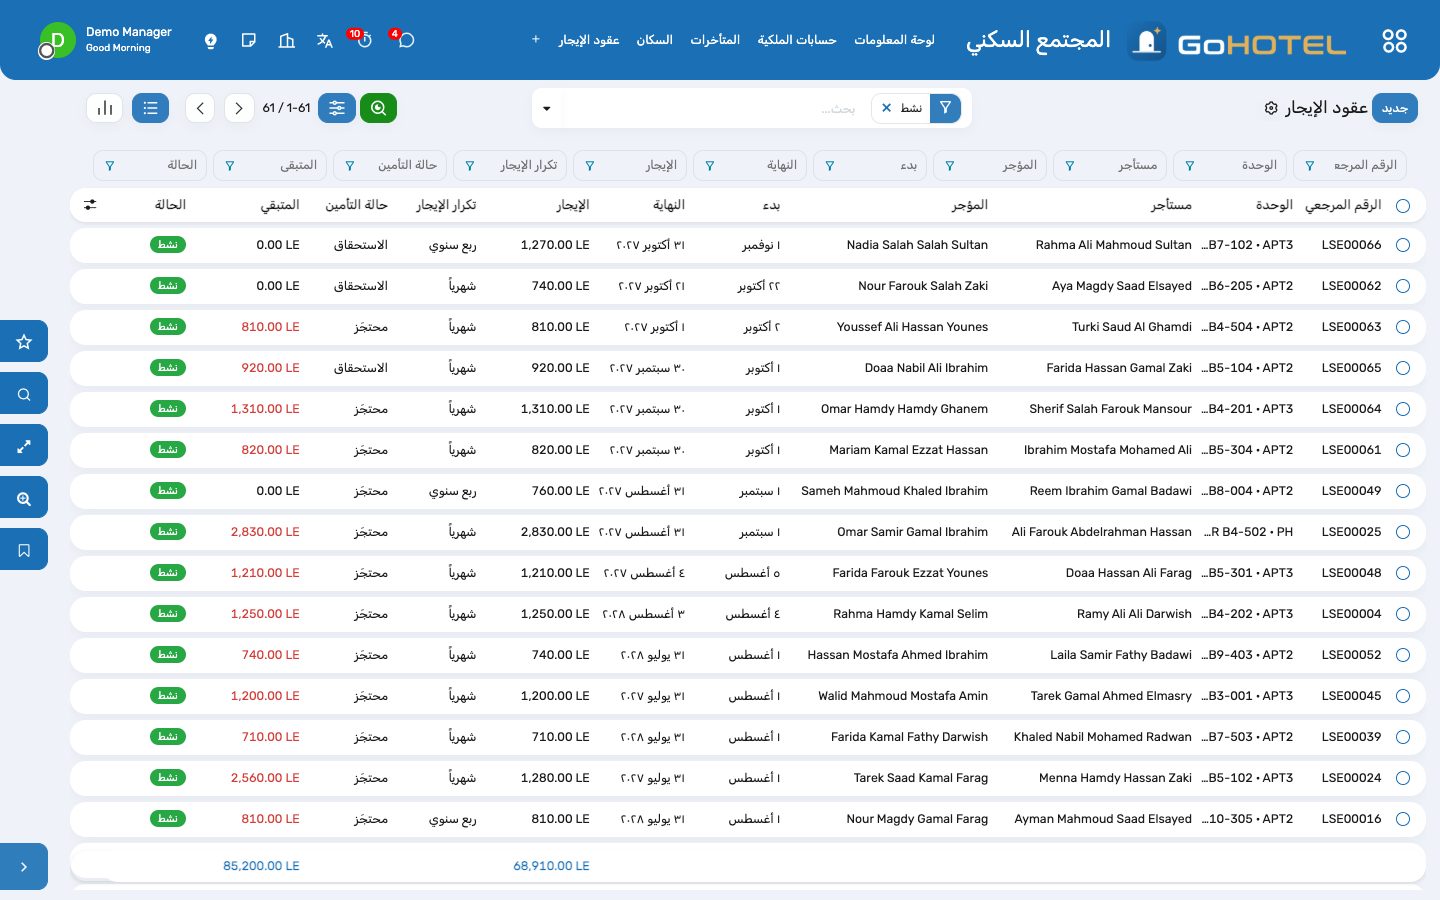Focus the search input field

[x=715, y=108]
